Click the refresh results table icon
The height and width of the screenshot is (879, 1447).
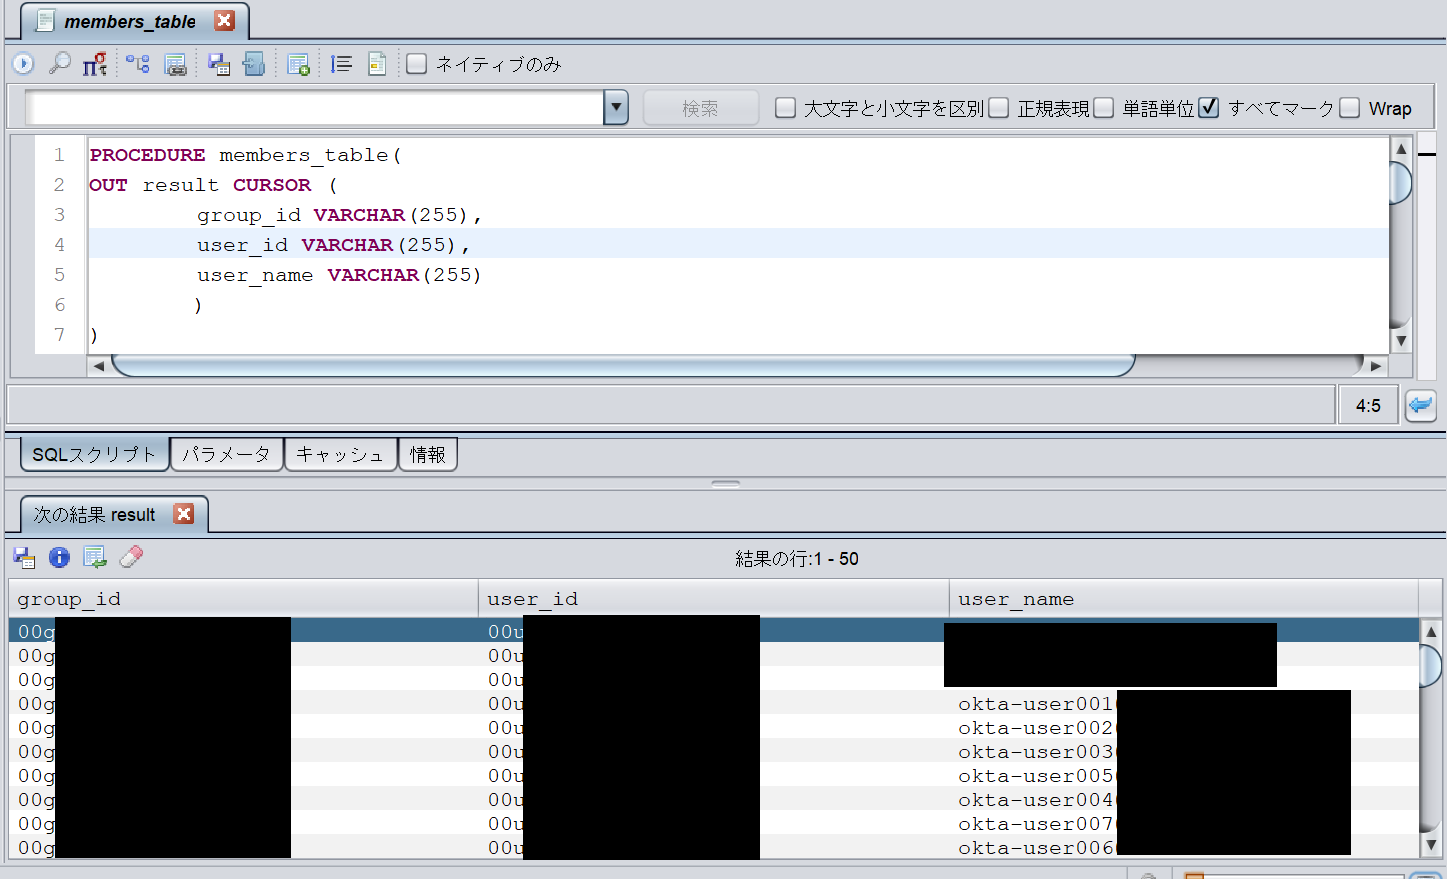pos(95,557)
